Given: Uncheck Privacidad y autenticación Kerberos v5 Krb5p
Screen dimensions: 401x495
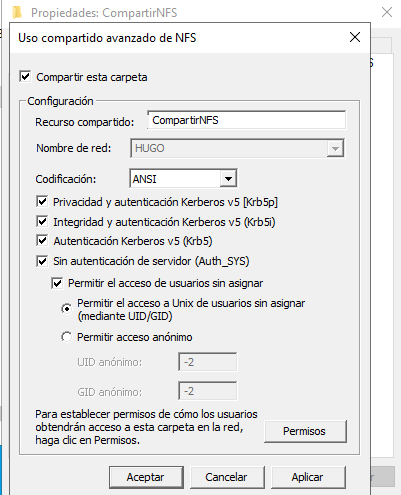Looking at the screenshot, I should click(42, 202).
